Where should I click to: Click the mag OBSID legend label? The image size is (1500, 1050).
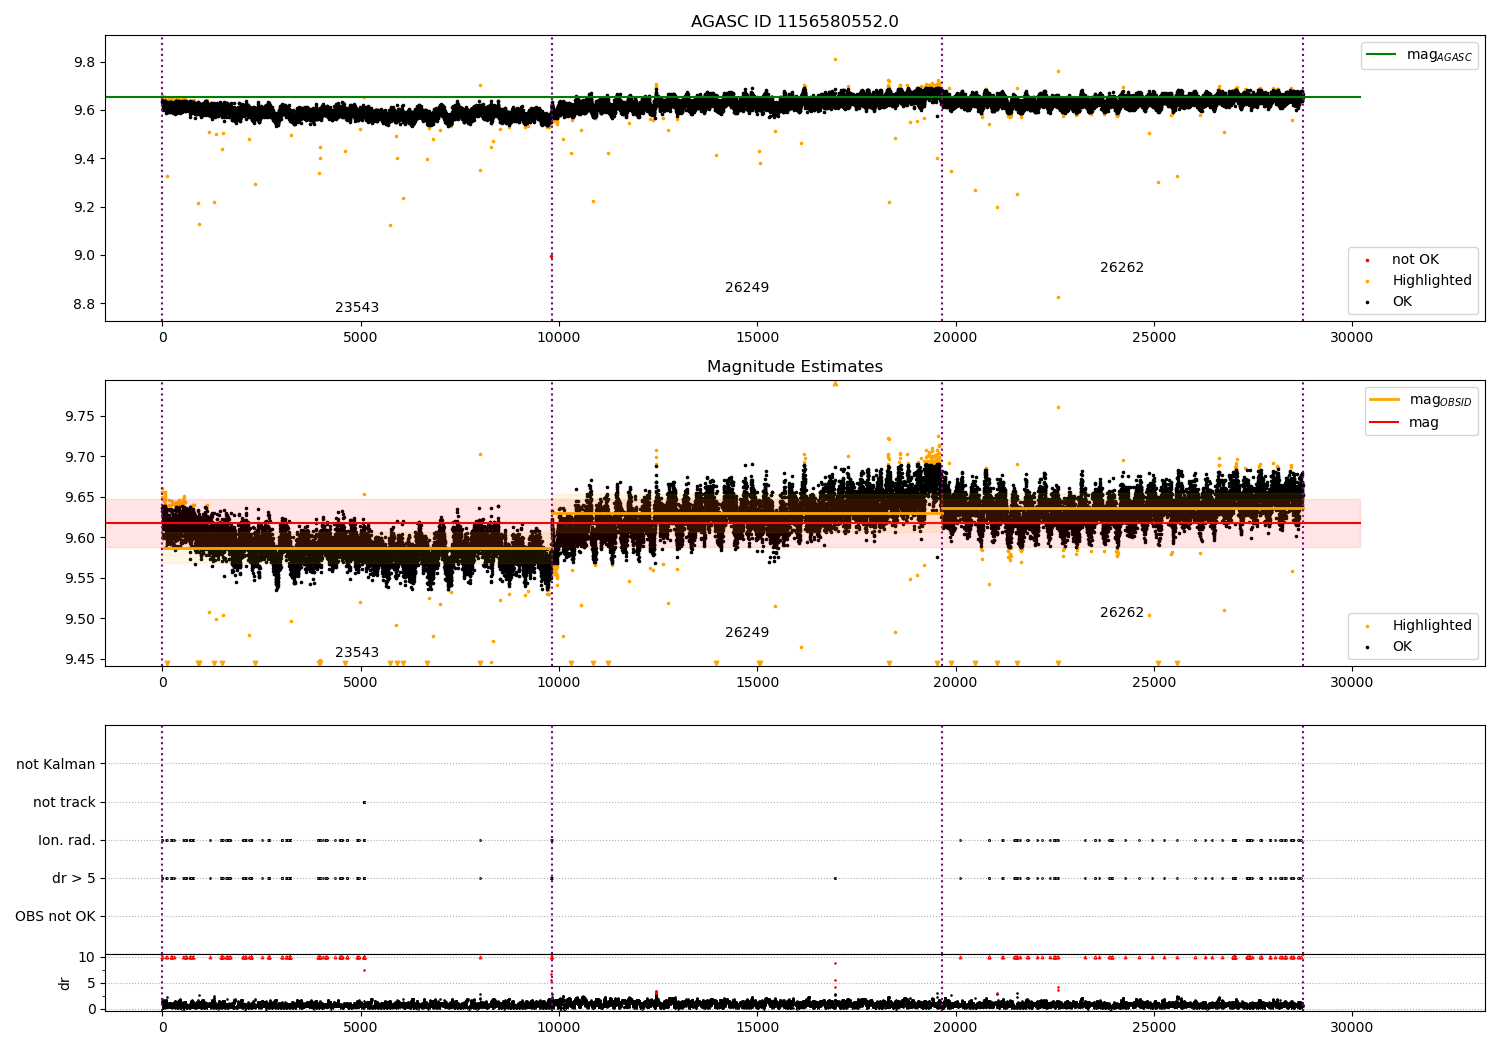tap(1440, 400)
